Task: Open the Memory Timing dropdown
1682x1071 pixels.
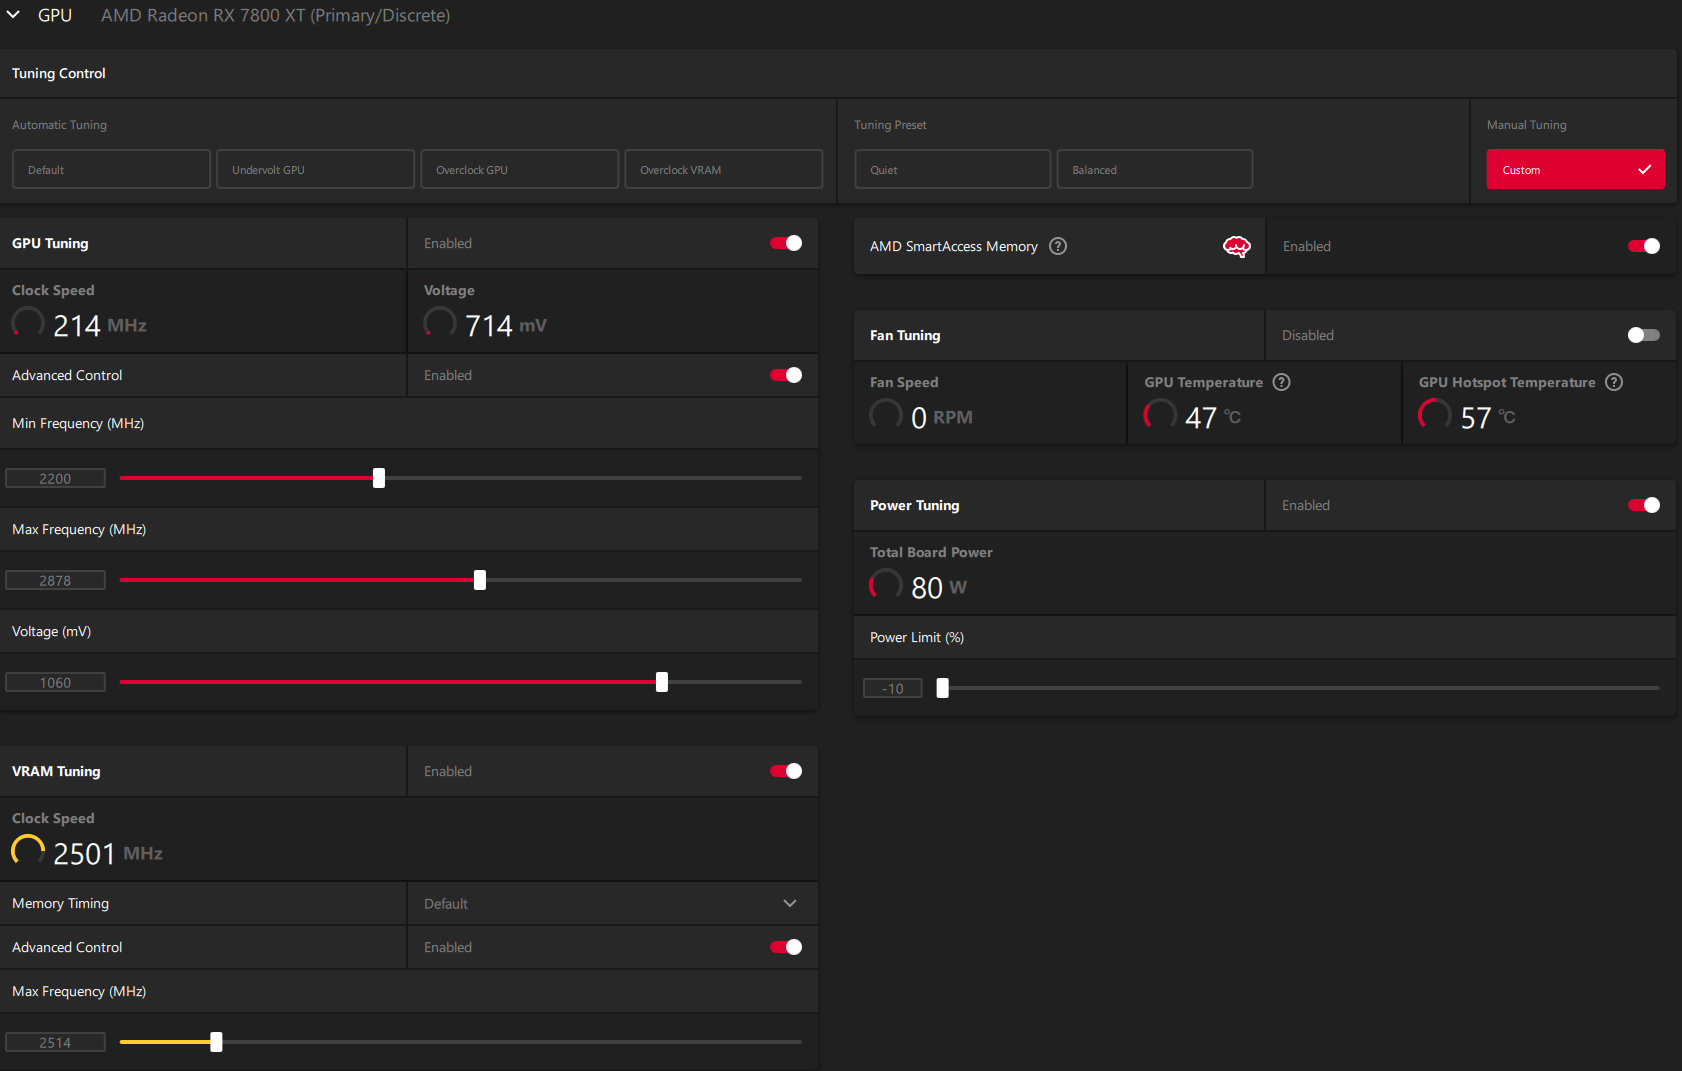Action: click(612, 903)
